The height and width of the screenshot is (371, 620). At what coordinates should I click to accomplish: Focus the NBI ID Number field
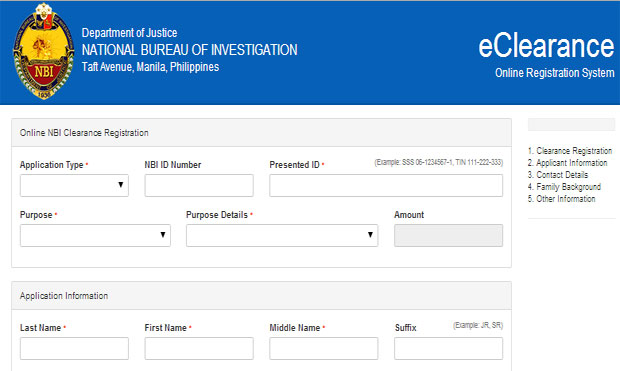[199, 185]
